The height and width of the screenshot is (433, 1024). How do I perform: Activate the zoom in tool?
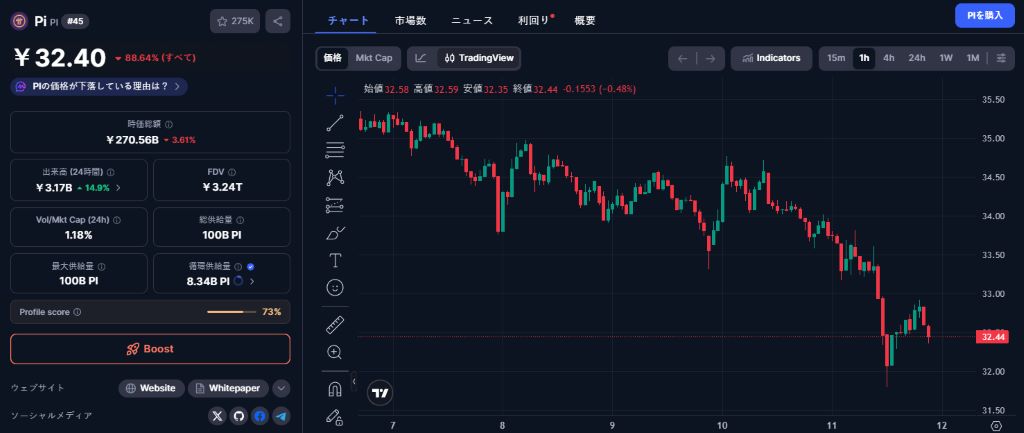335,353
